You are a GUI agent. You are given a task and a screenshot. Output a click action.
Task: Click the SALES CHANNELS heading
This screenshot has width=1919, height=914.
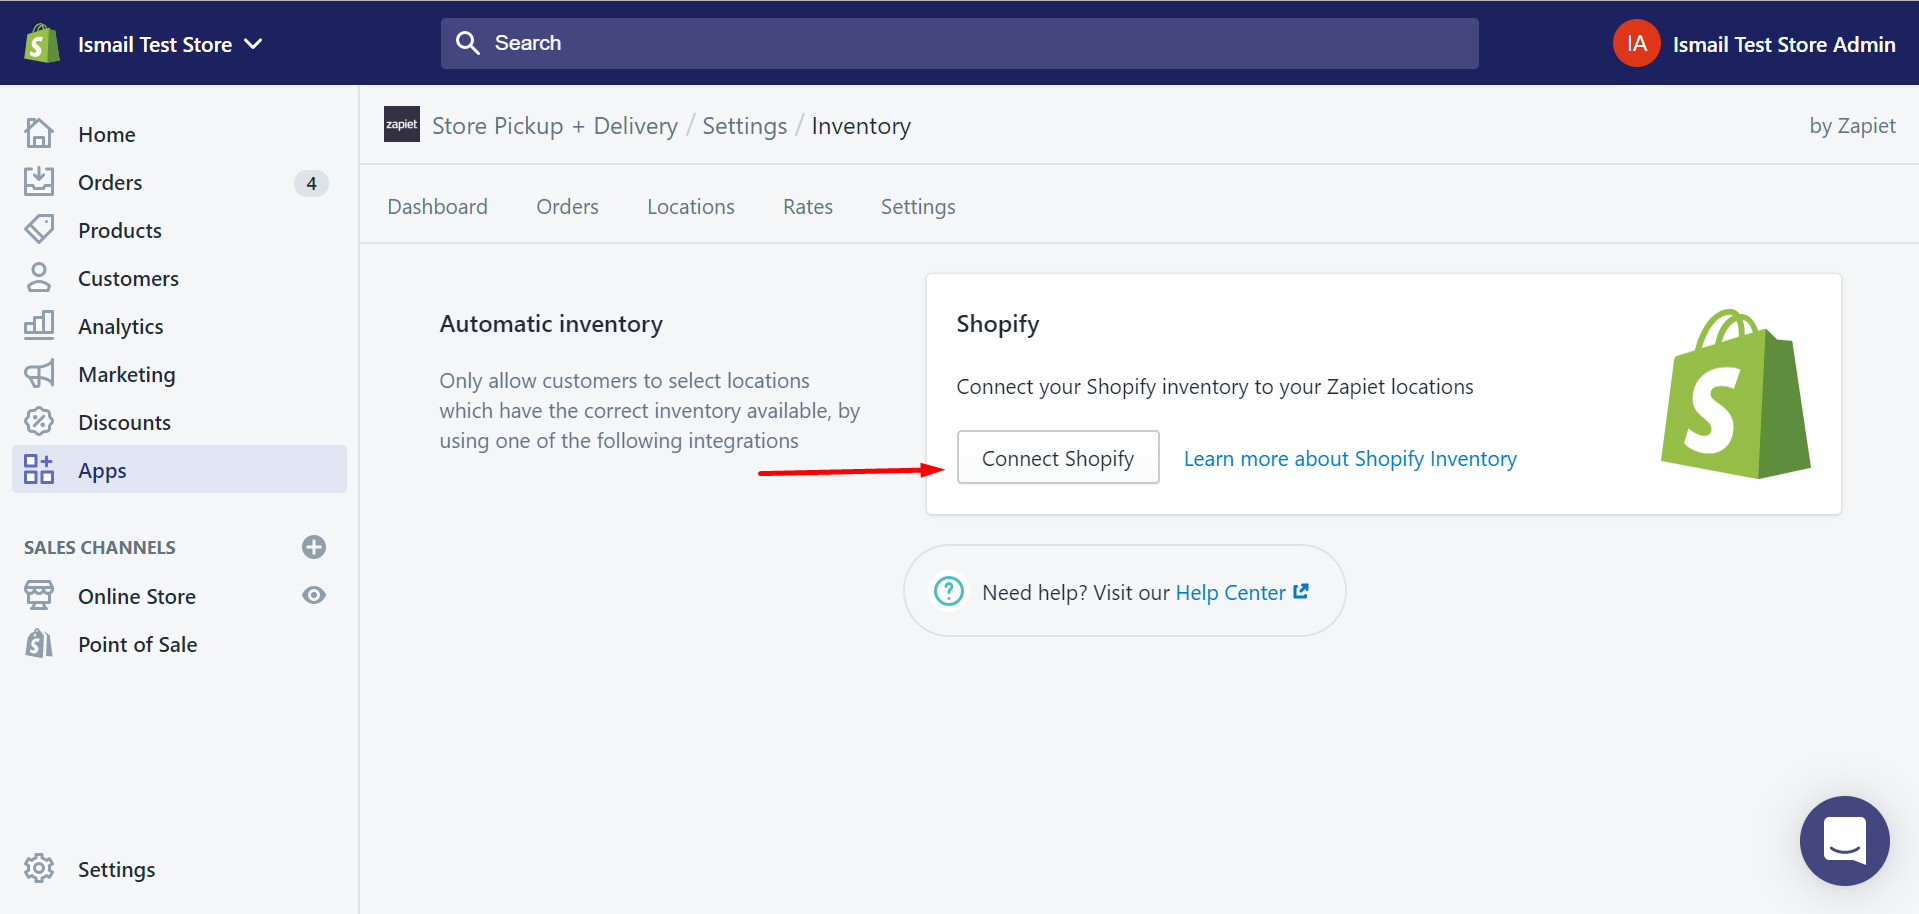(100, 547)
